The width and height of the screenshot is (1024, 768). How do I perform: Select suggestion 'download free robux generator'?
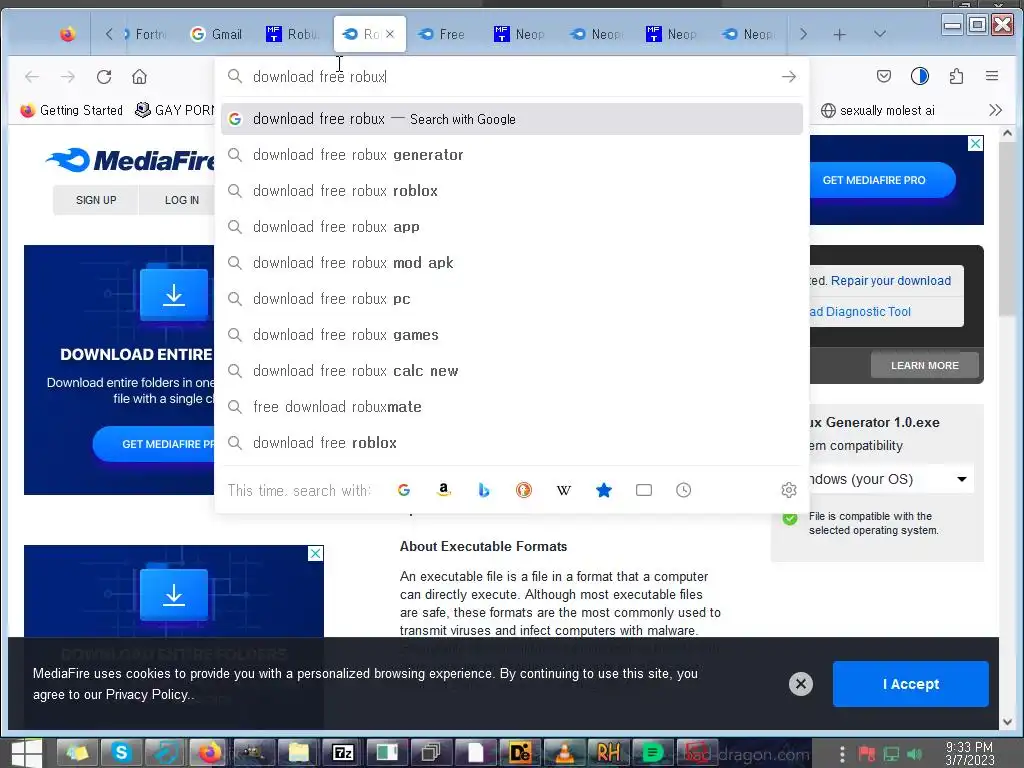511,155
